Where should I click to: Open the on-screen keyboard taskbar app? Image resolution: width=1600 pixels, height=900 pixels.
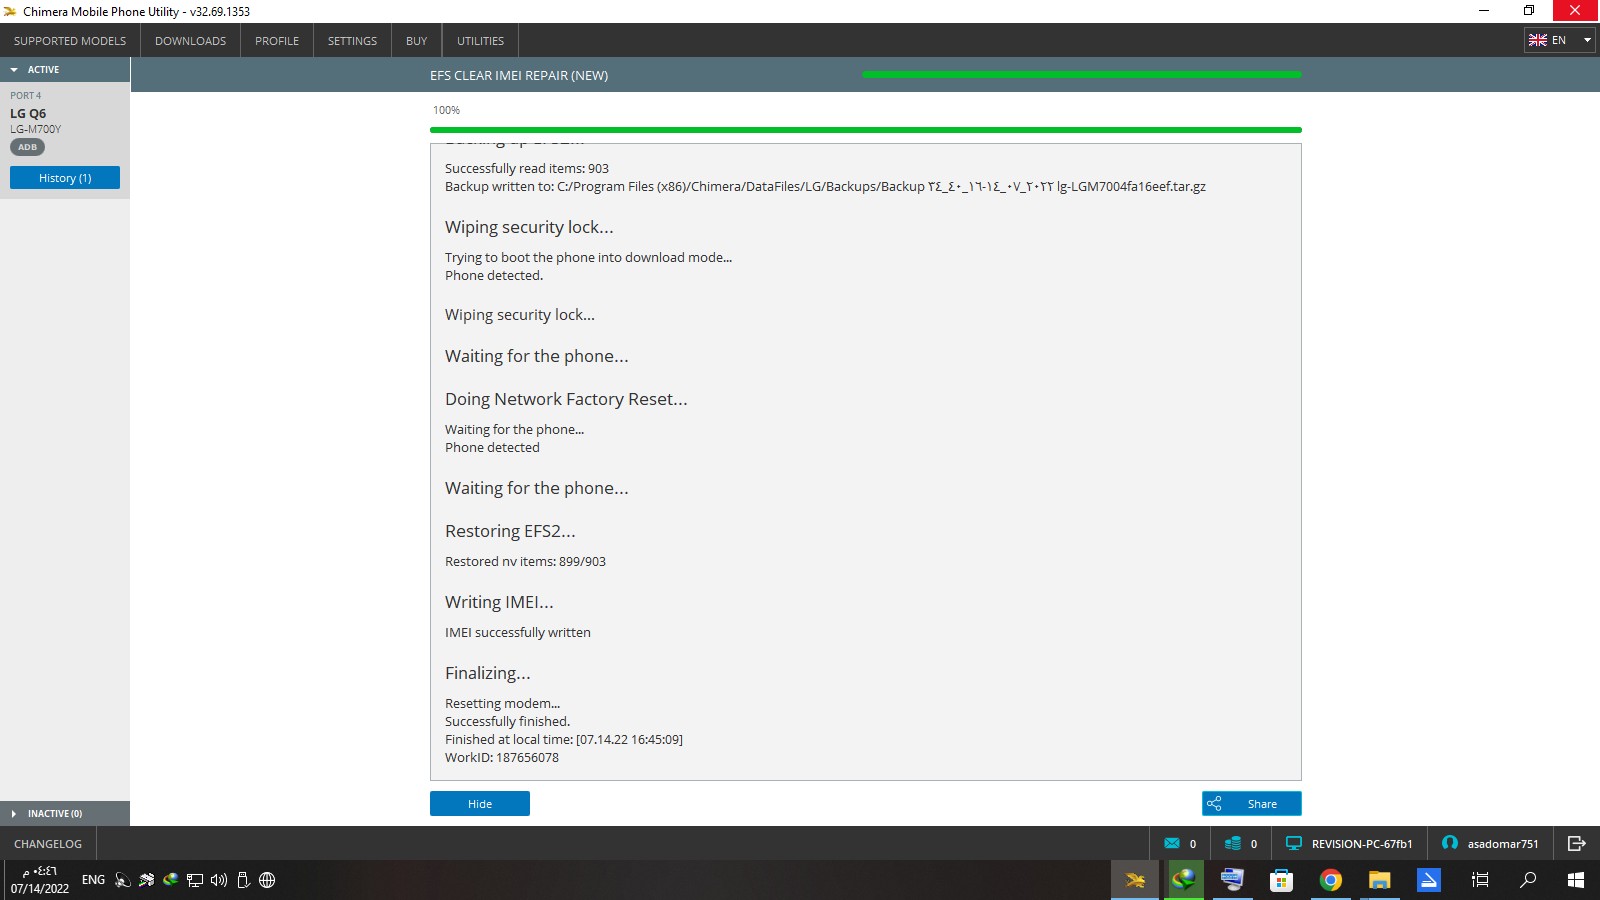point(1233,880)
